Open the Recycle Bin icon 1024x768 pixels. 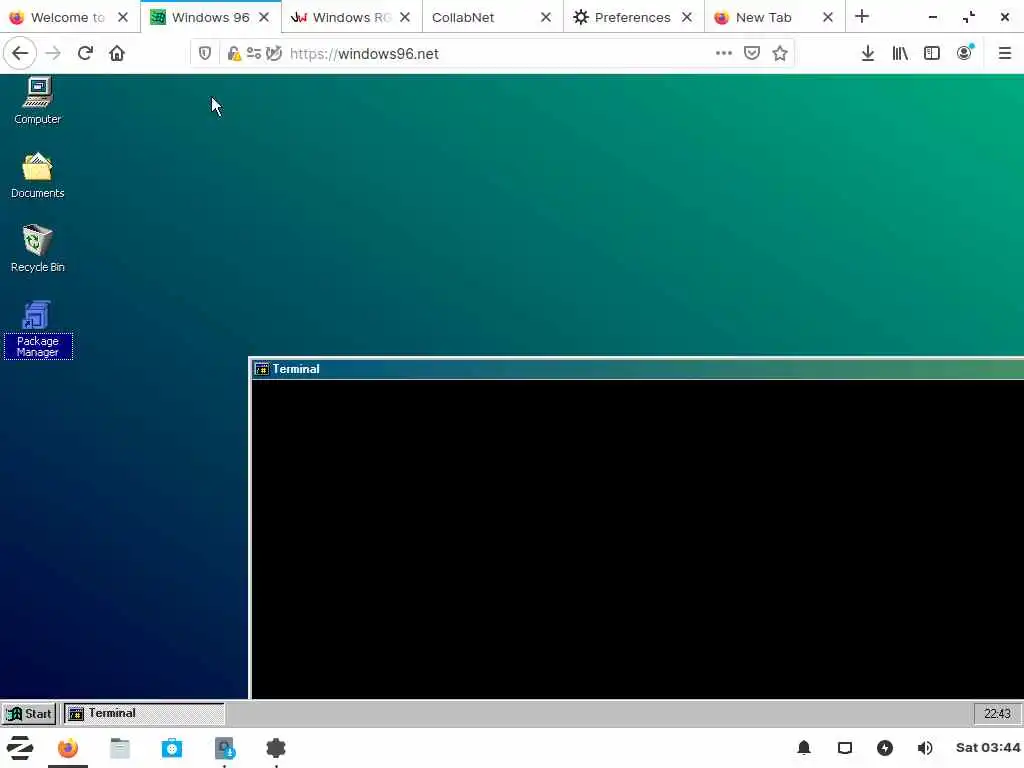pyautogui.click(x=37, y=249)
